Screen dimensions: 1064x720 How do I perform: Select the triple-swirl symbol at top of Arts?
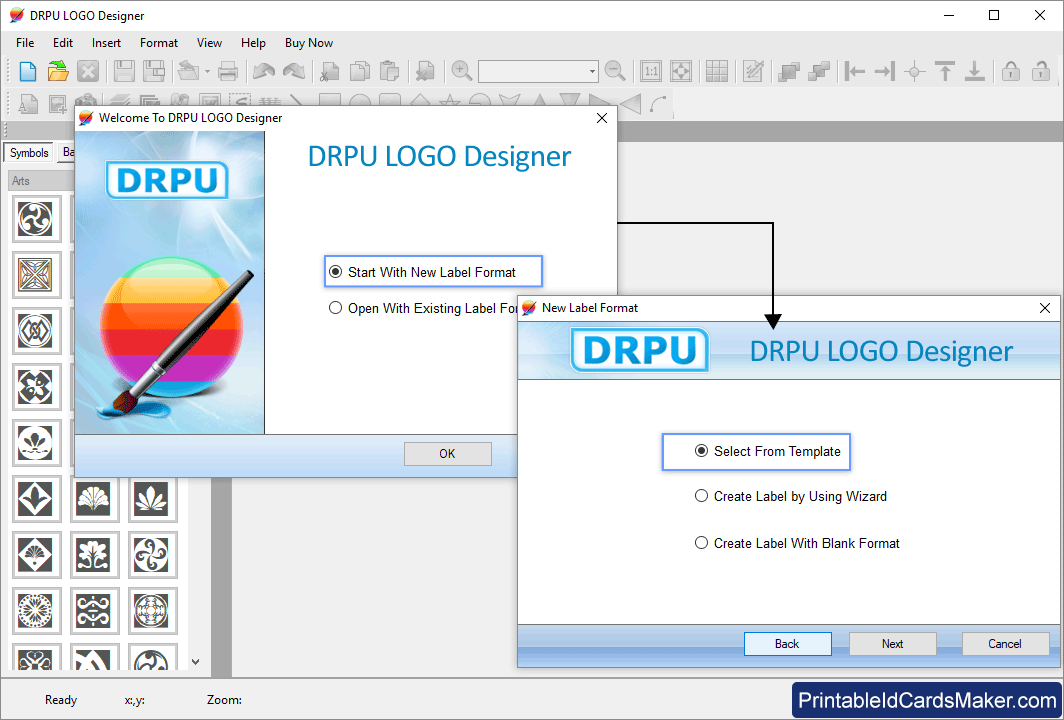(x=36, y=219)
